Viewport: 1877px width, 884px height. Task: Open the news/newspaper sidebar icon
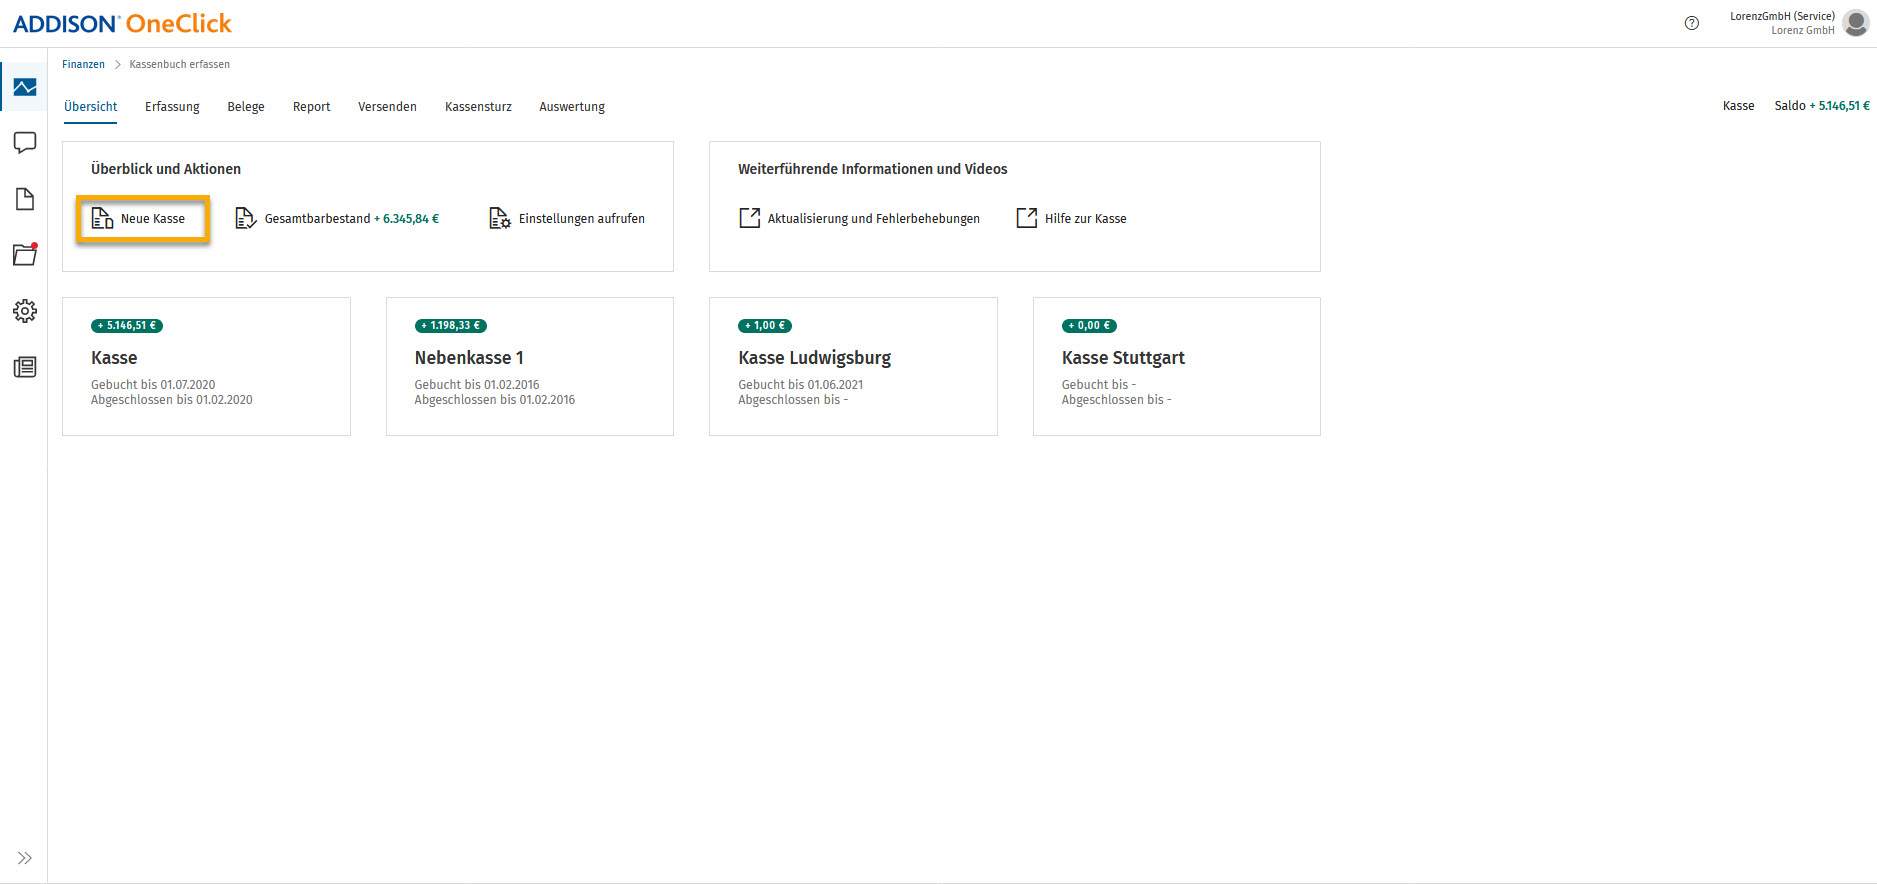tap(25, 367)
